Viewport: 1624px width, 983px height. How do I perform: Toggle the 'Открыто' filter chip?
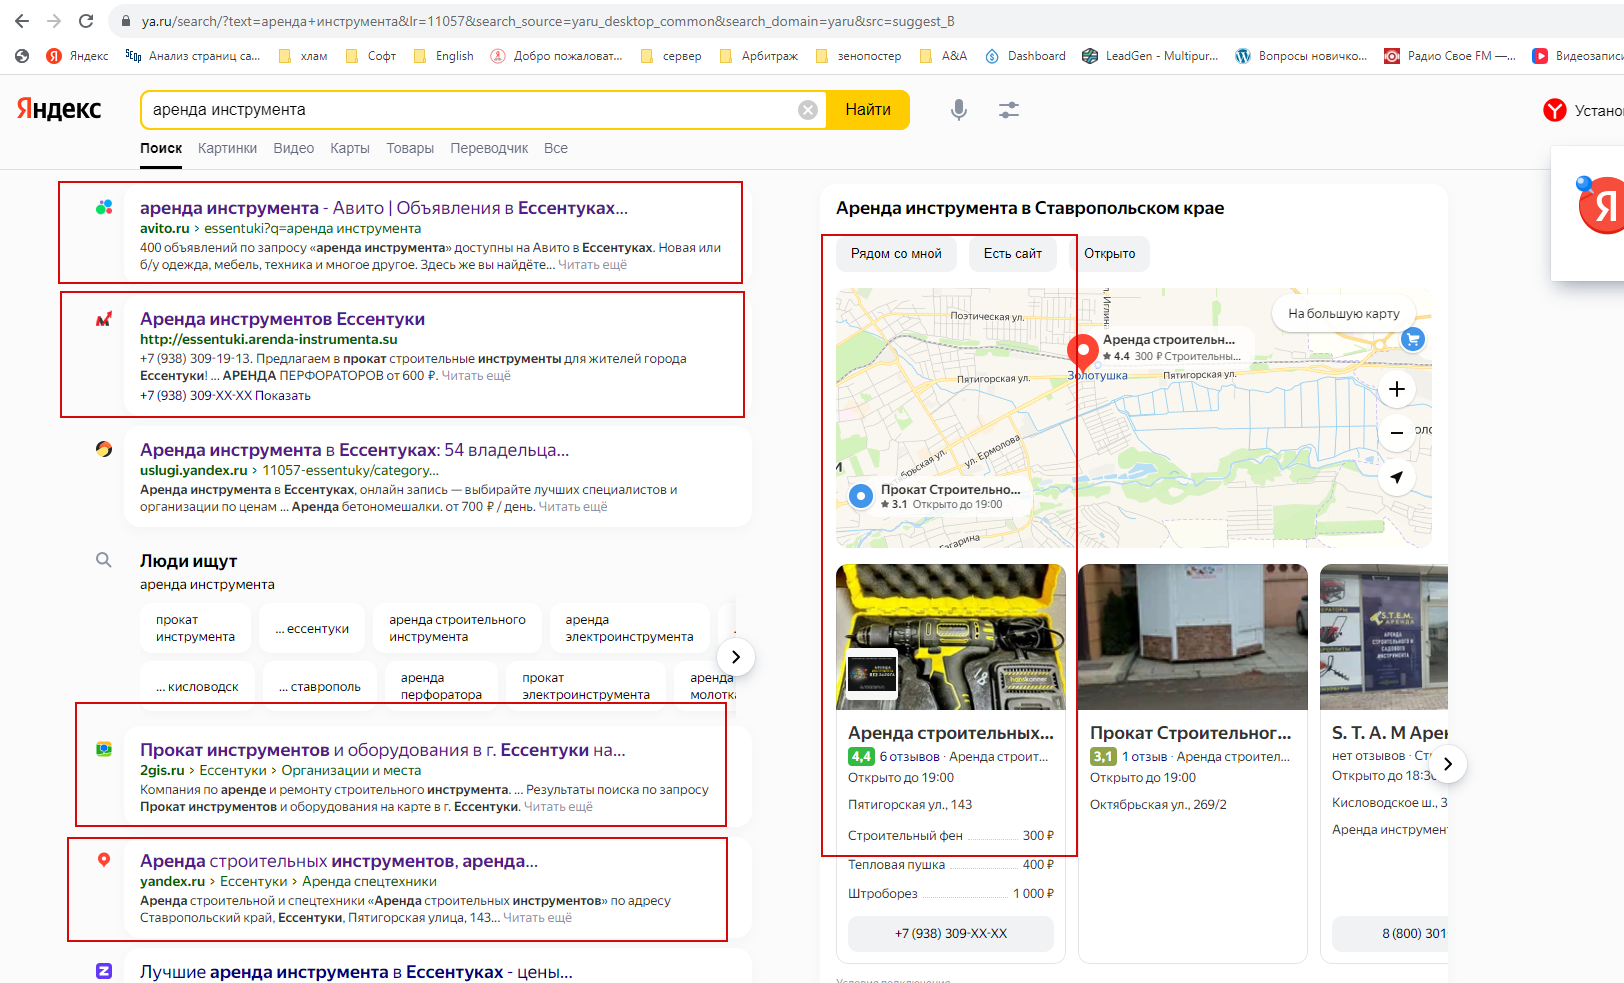[1109, 254]
